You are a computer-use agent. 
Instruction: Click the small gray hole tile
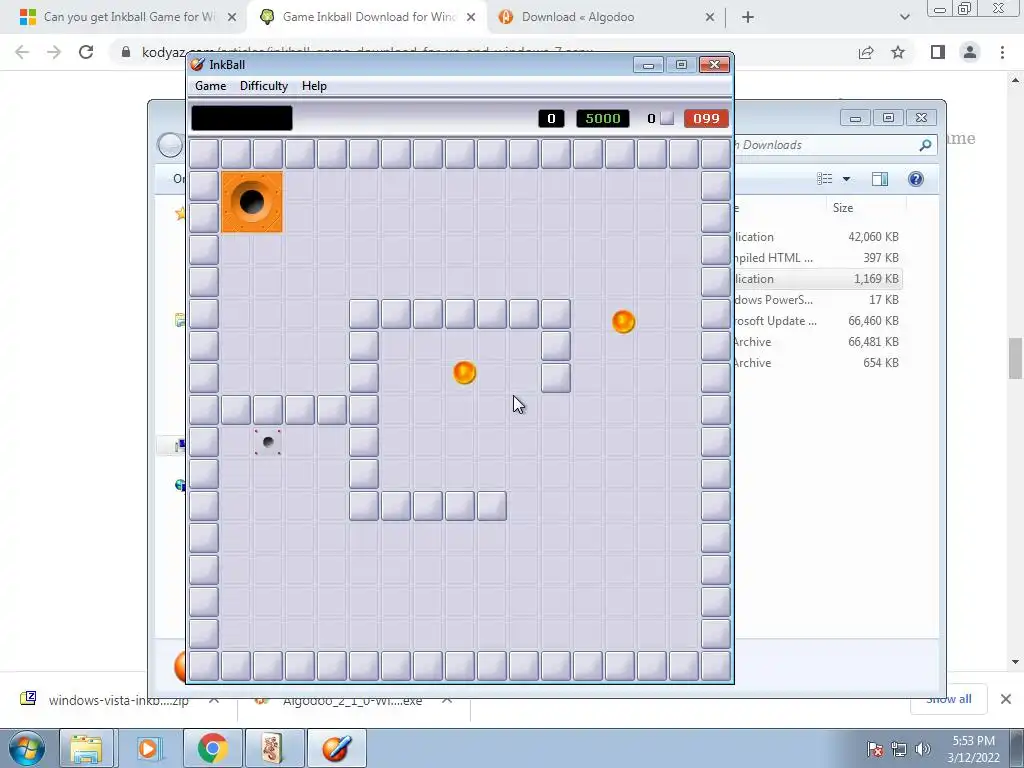[268, 442]
